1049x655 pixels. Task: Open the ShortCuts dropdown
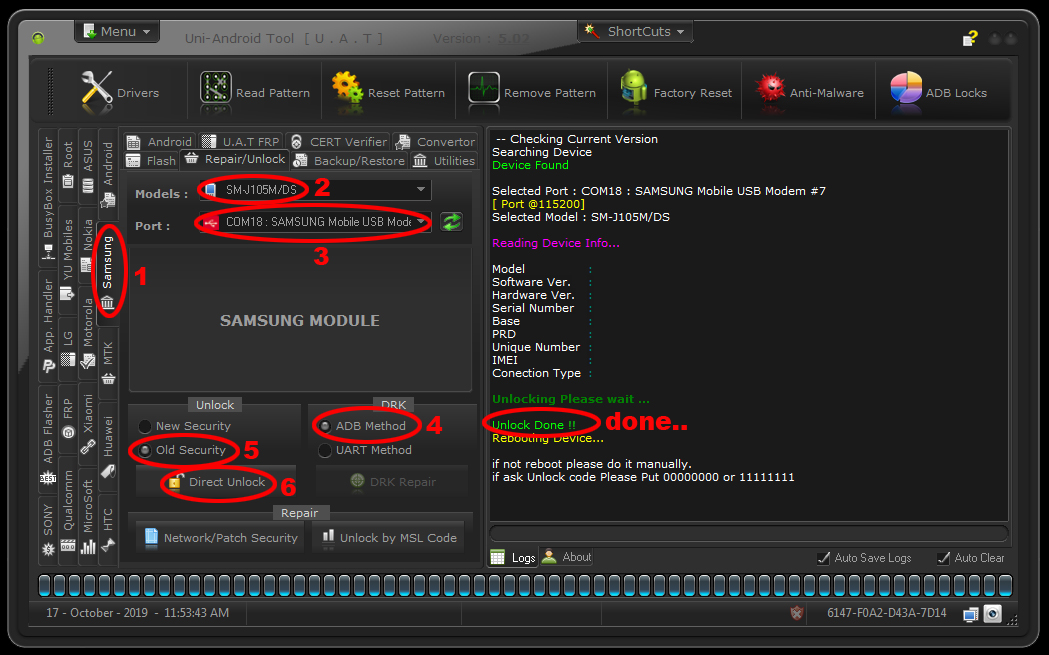[x=635, y=31]
